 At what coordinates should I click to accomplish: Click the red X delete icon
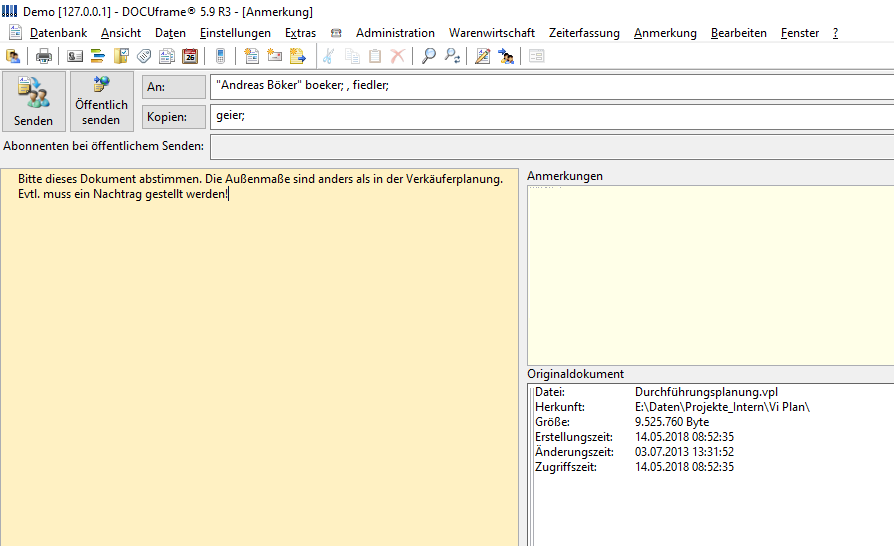398,56
